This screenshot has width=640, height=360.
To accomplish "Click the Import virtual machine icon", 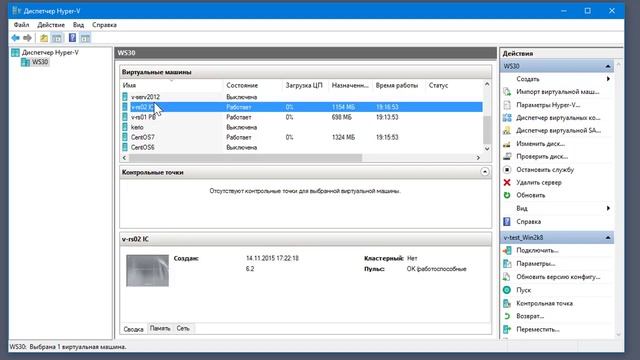I will [507, 92].
